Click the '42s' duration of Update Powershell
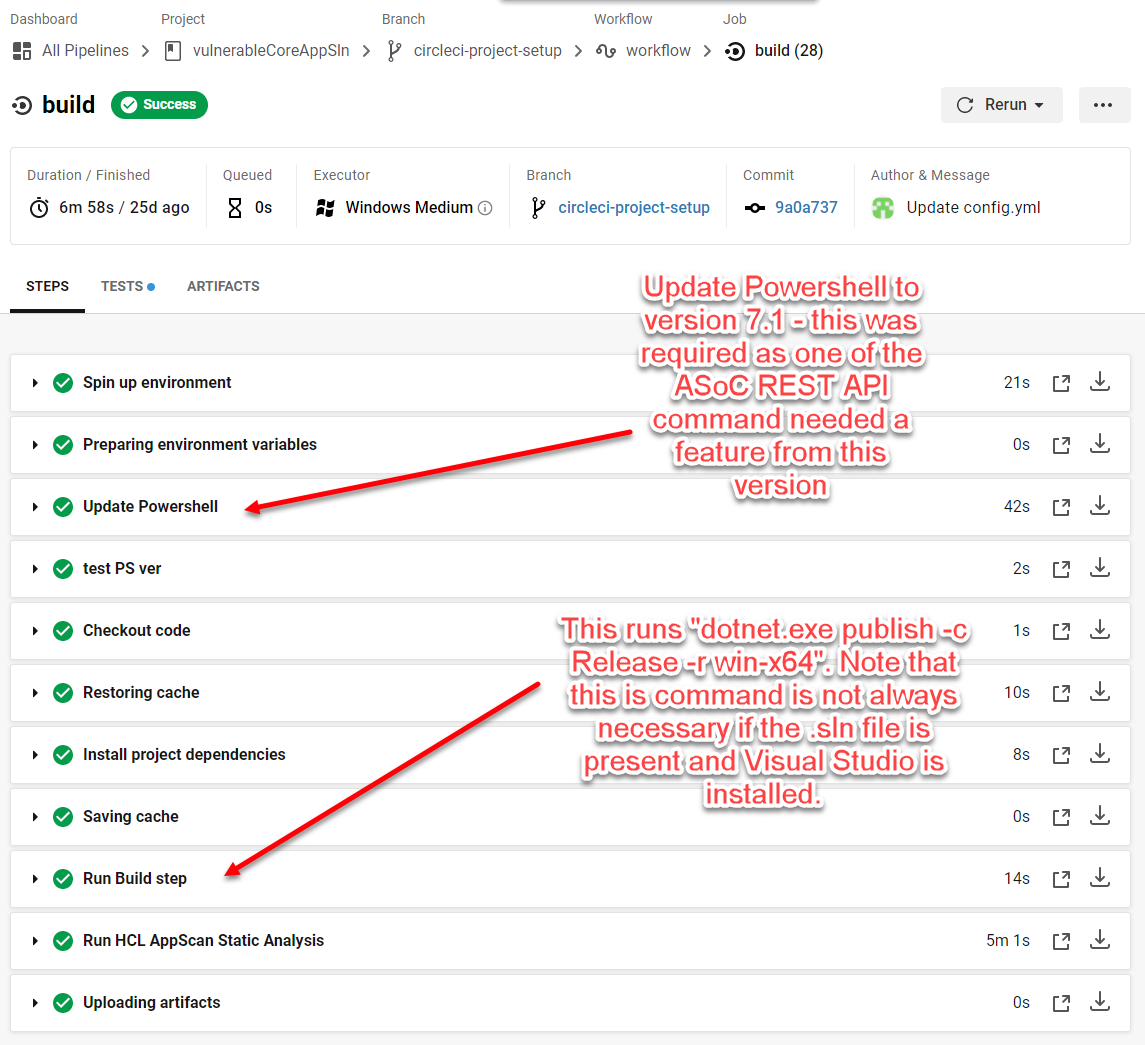Viewport: 1145px width, 1045px height. (x=1016, y=506)
